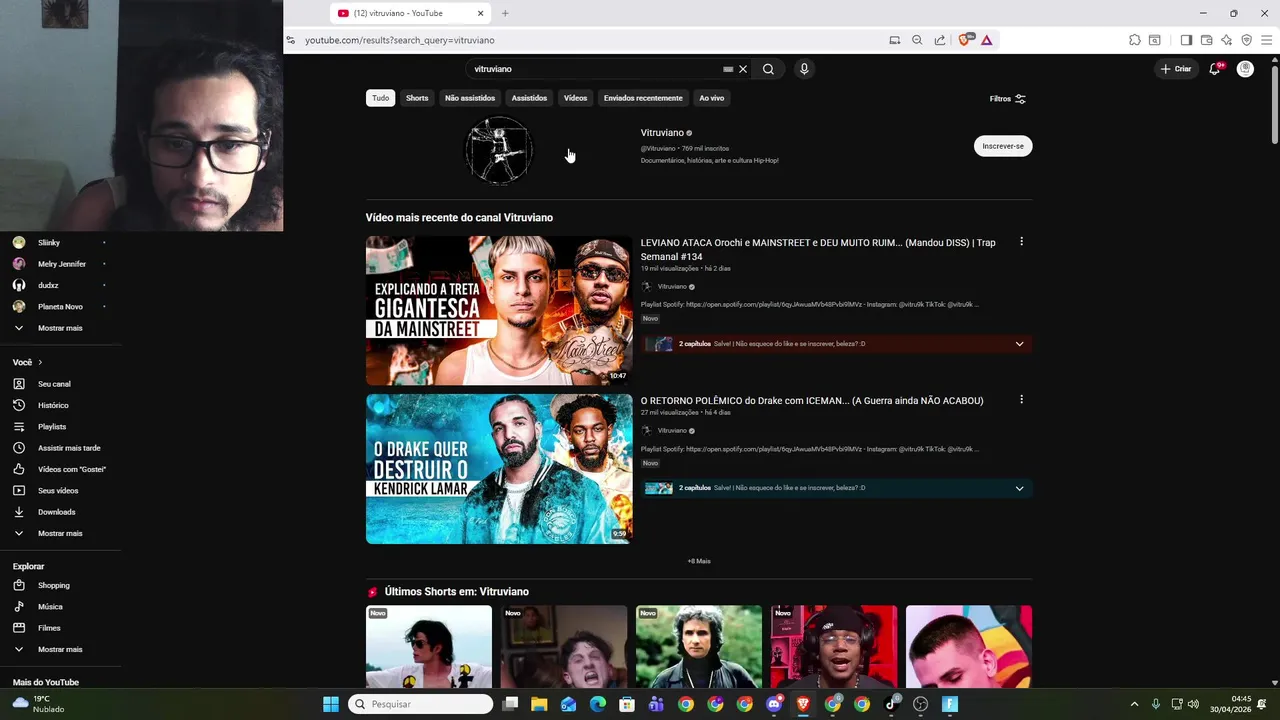Open Histórico in the sidebar
This screenshot has width=1280, height=720.
tap(60, 405)
